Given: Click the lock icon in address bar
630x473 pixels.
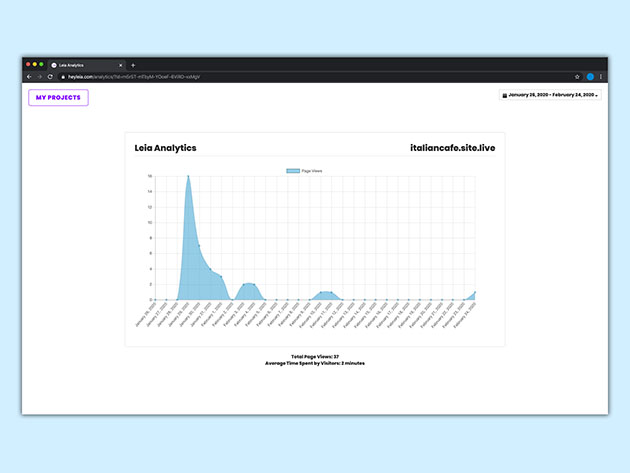Looking at the screenshot, I should tap(63, 77).
